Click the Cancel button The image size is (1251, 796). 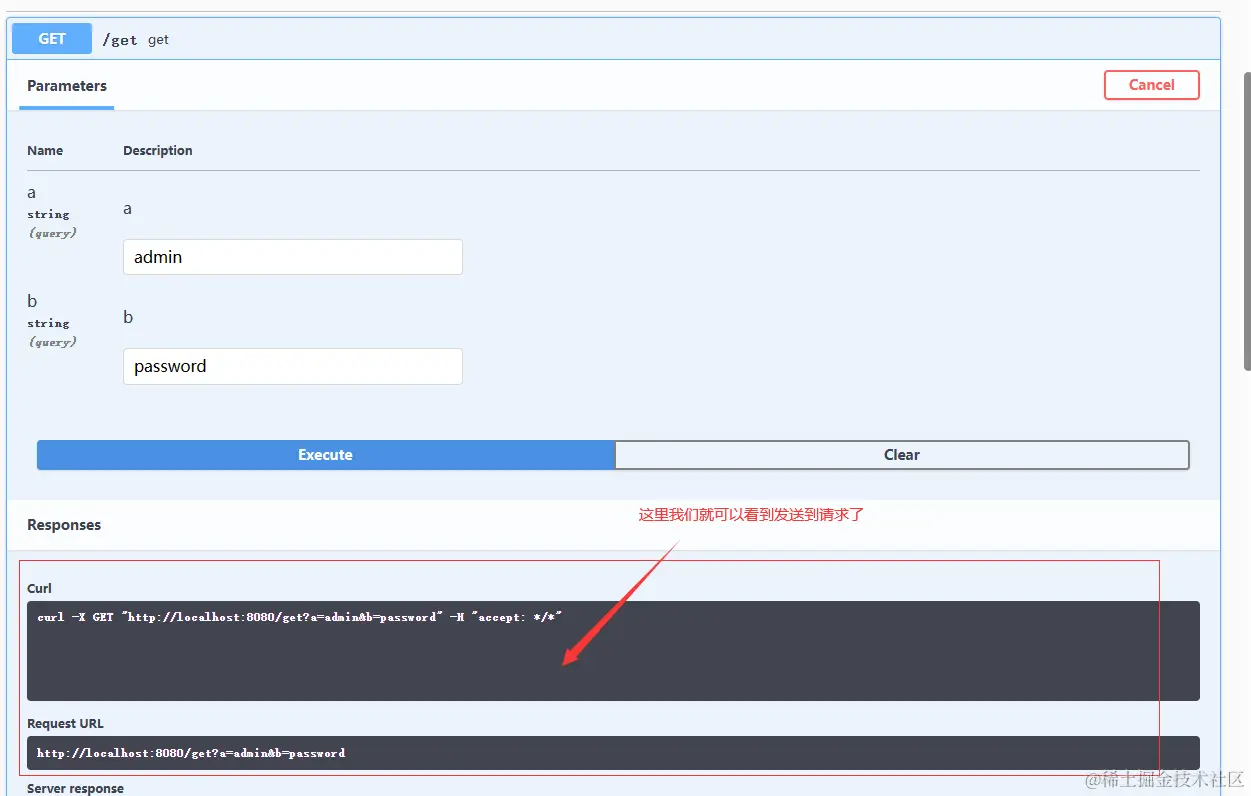click(x=1151, y=85)
